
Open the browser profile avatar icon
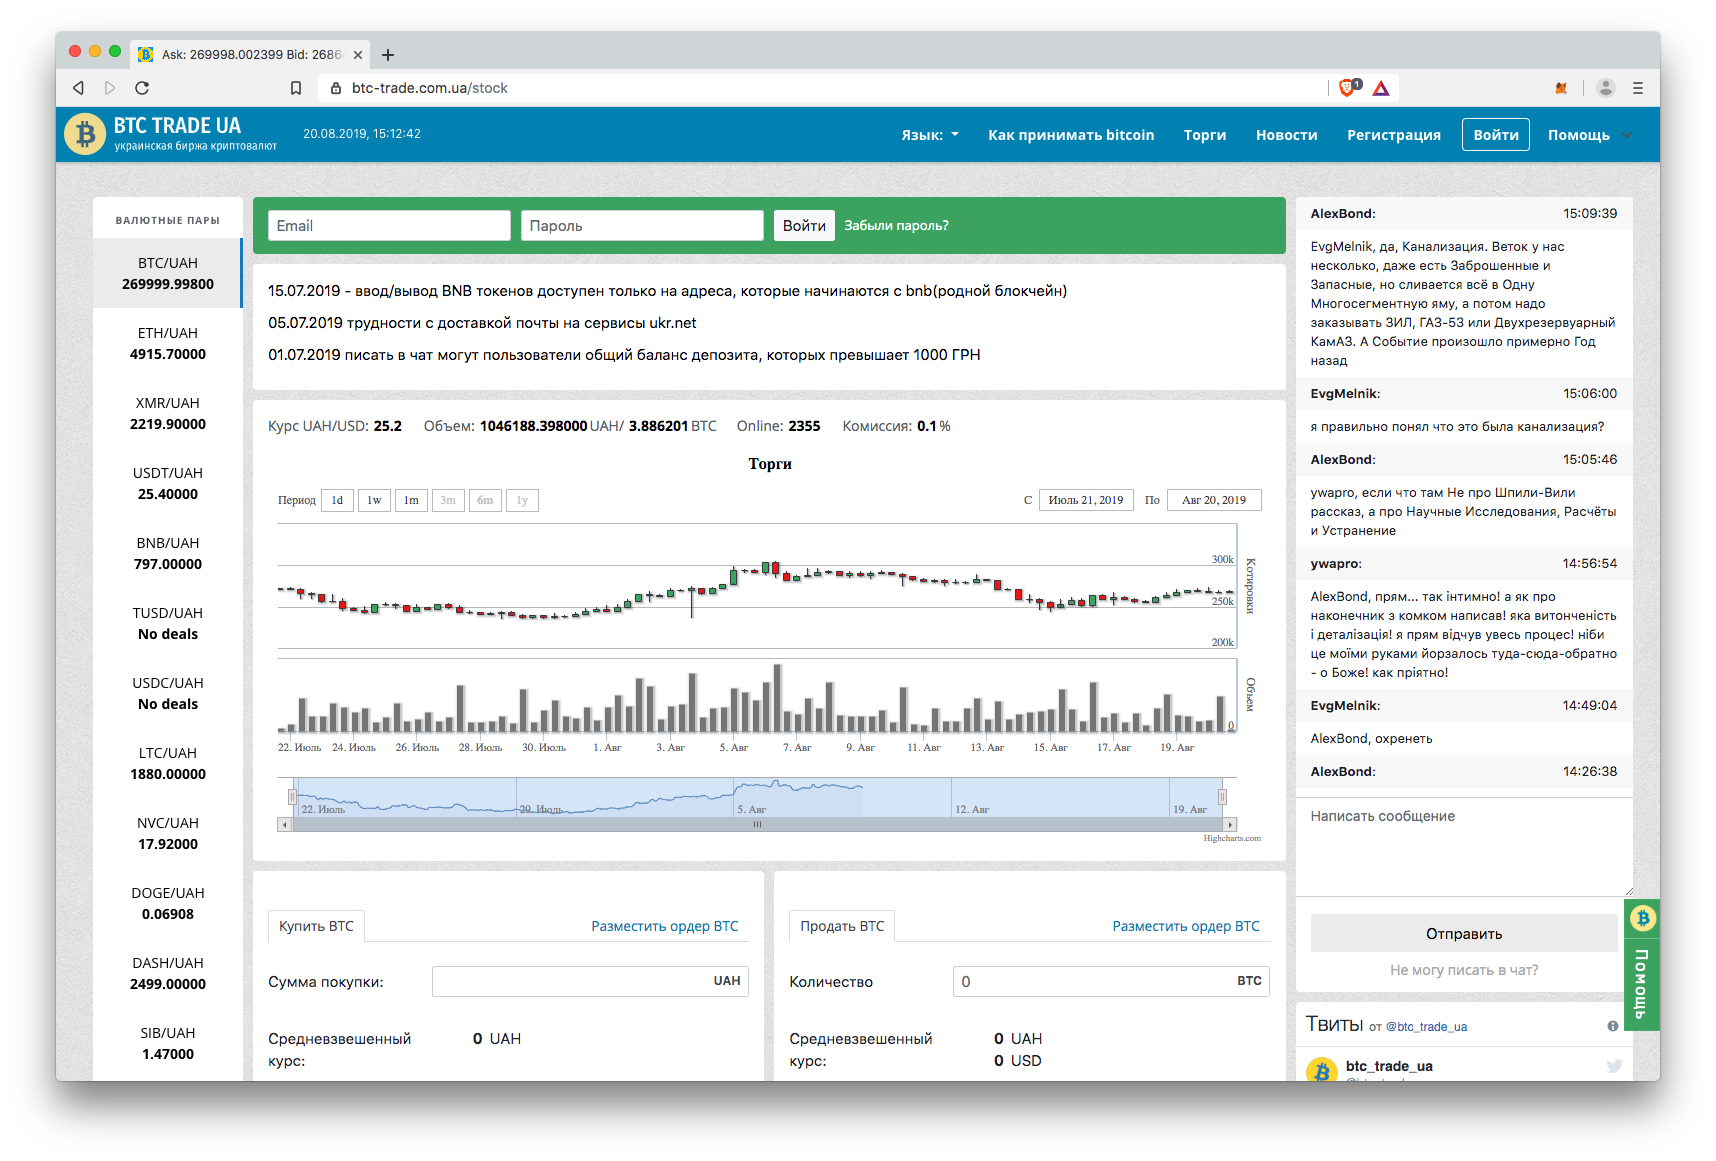tap(1606, 88)
